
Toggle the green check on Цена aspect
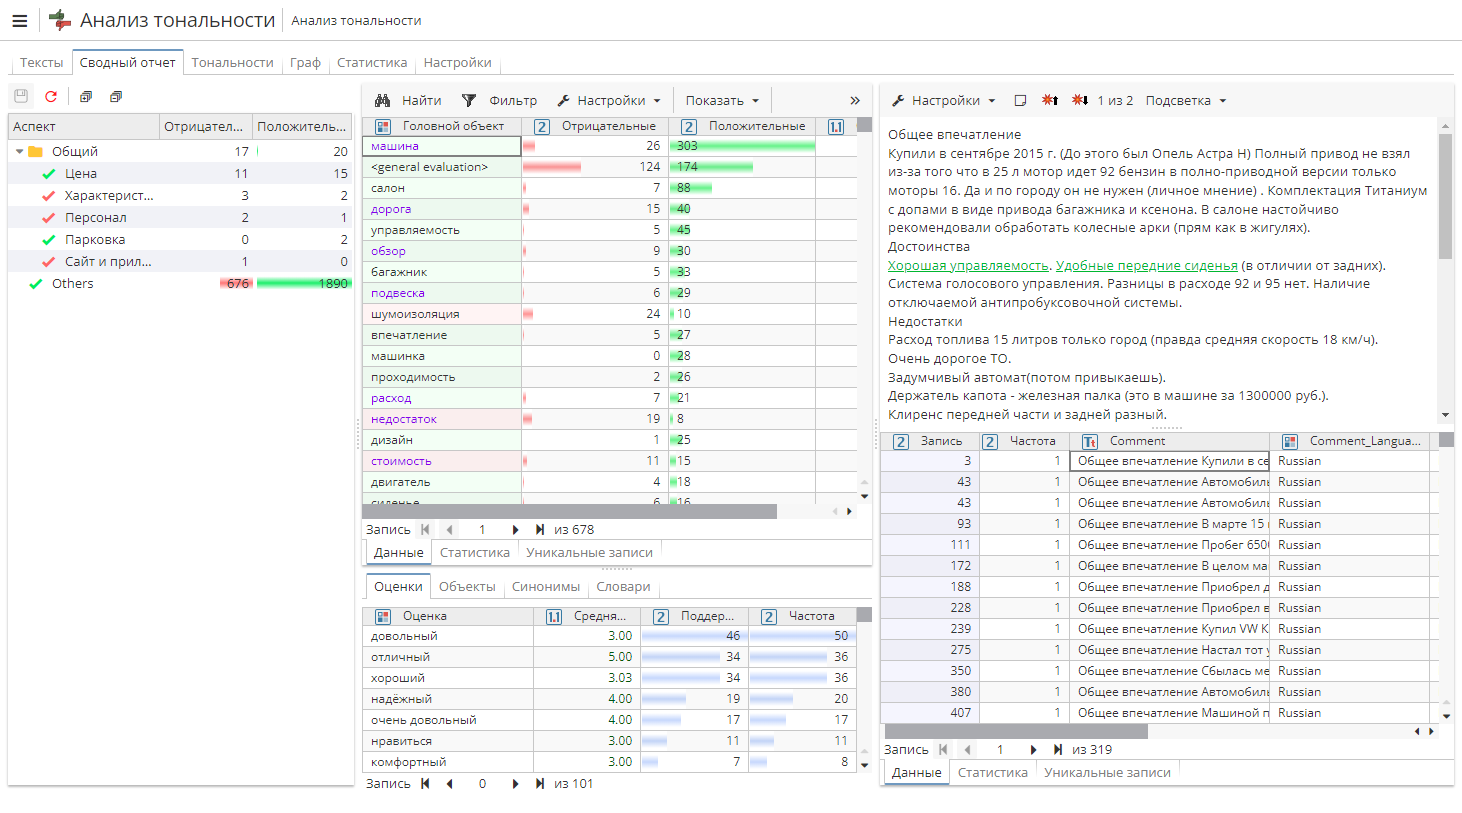click(49, 174)
